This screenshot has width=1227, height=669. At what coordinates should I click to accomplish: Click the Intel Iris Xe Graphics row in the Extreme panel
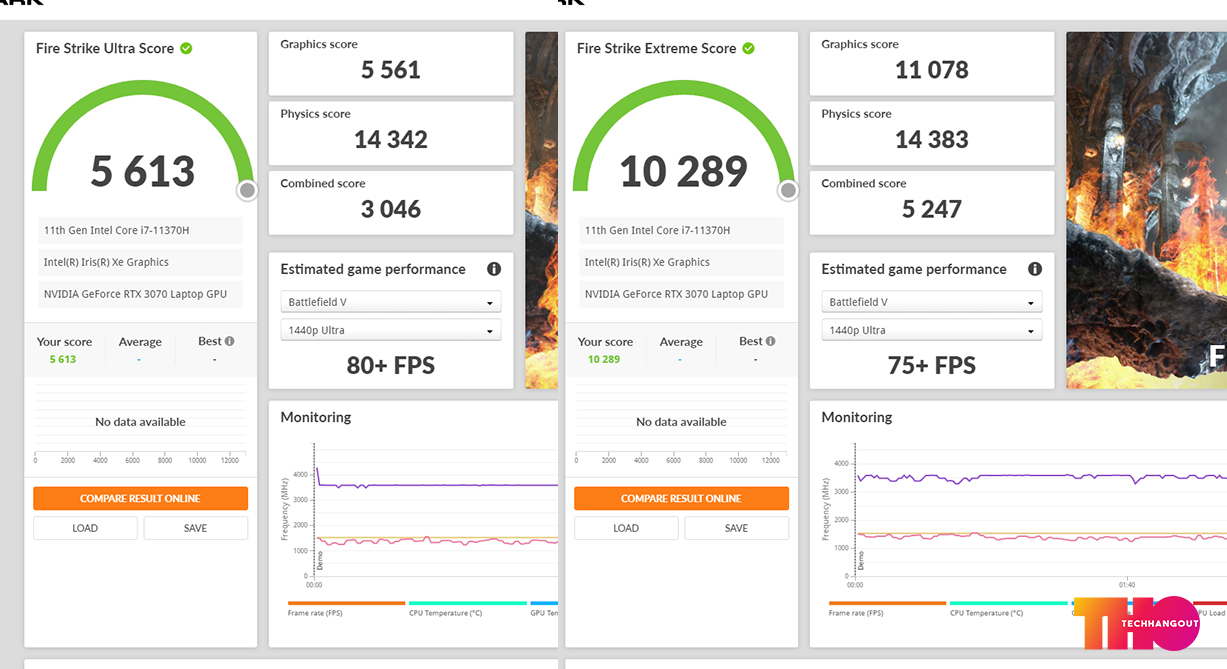click(681, 262)
